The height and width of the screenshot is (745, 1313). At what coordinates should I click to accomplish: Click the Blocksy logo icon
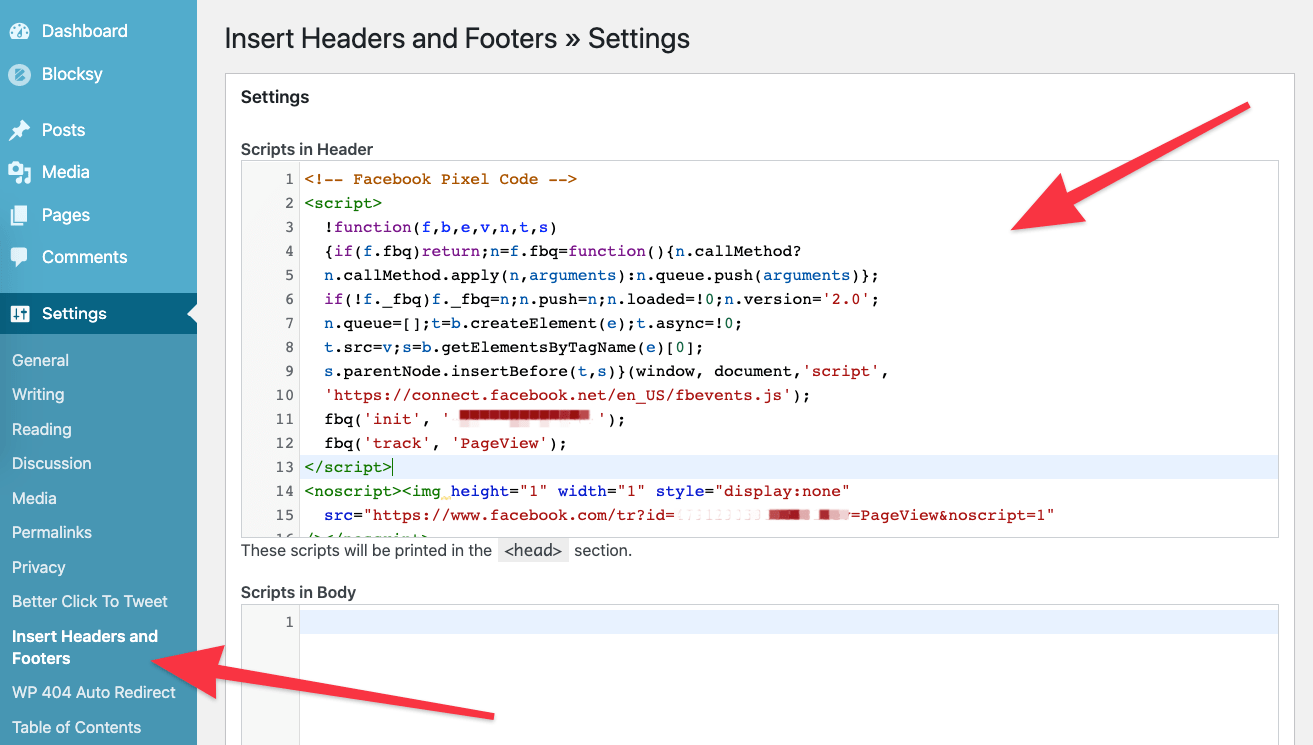coord(19,74)
